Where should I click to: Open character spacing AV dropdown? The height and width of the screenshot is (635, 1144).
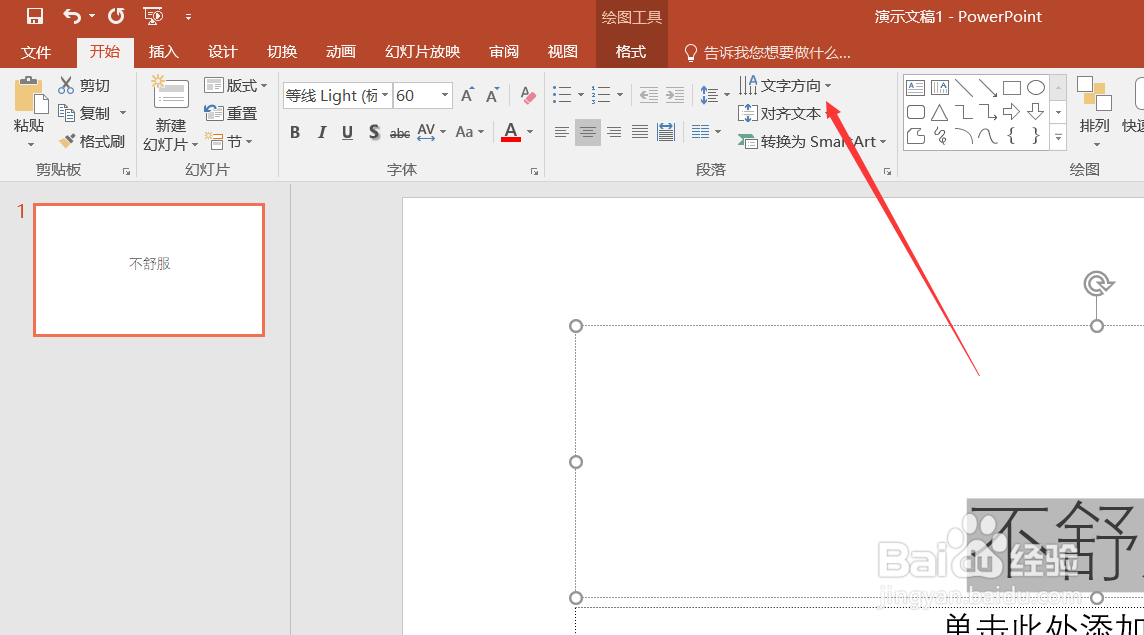click(431, 132)
